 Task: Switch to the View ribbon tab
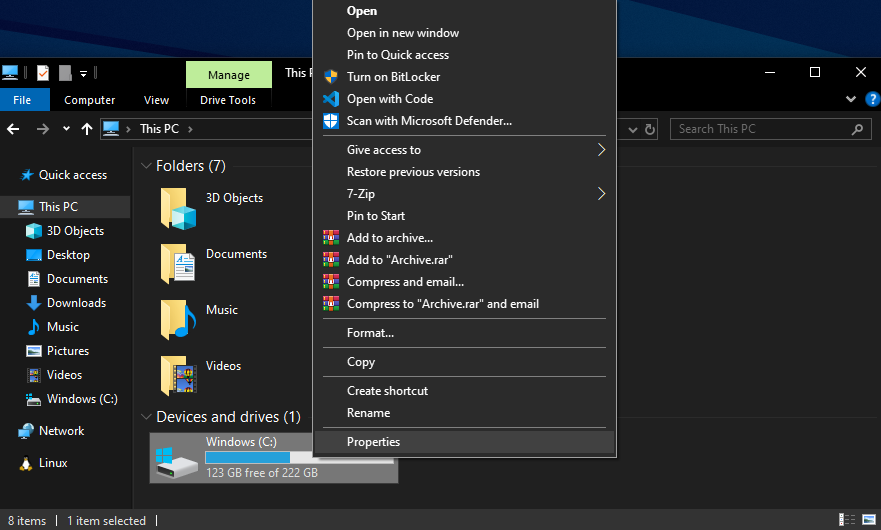coord(156,100)
